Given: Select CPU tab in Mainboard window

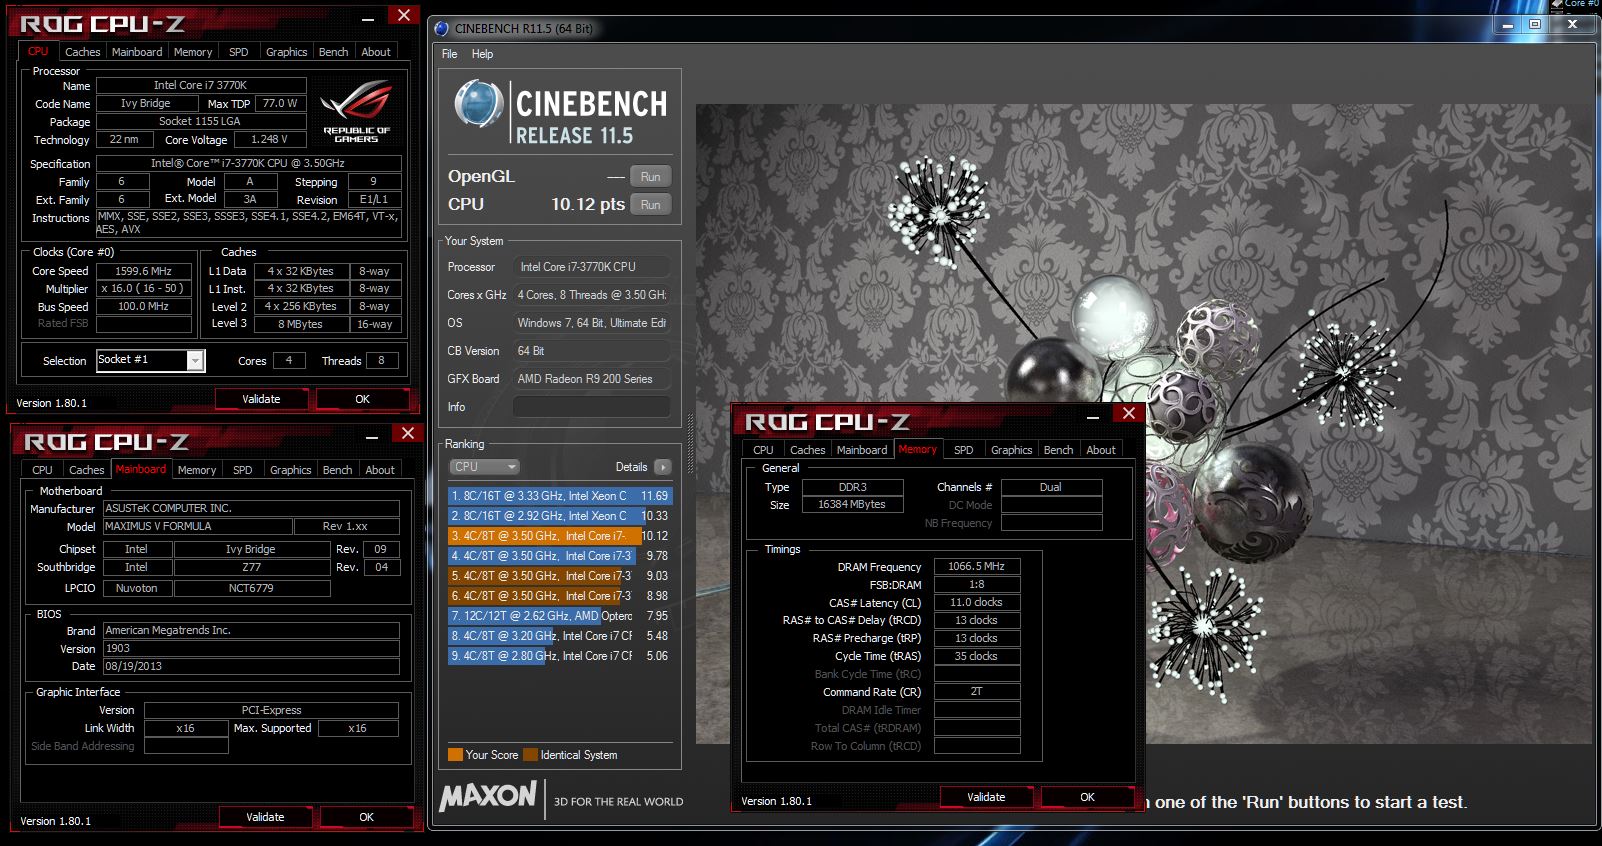Looking at the screenshot, I should point(42,470).
